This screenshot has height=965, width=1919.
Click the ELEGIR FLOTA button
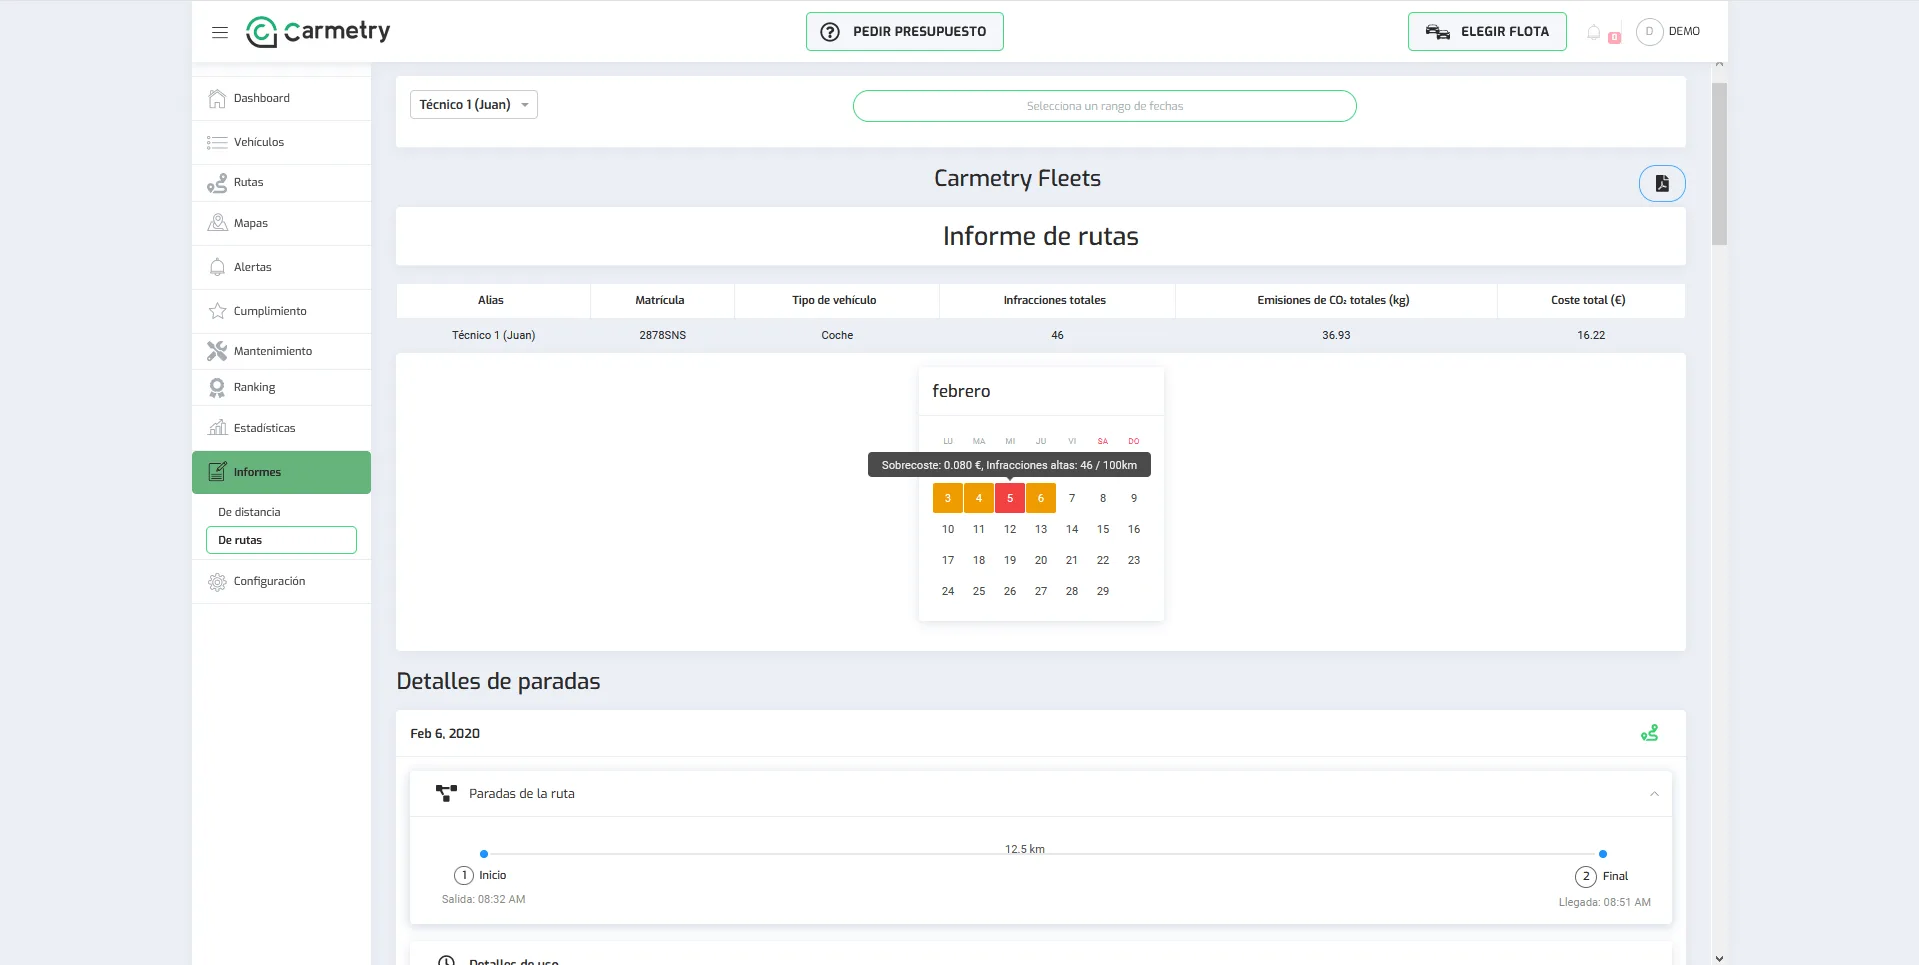tap(1487, 32)
